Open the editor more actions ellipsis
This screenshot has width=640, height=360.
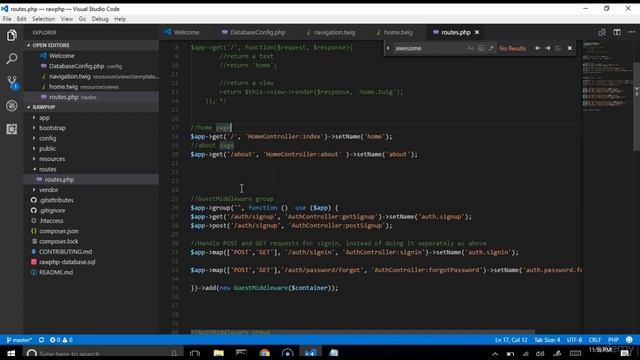tap(631, 32)
